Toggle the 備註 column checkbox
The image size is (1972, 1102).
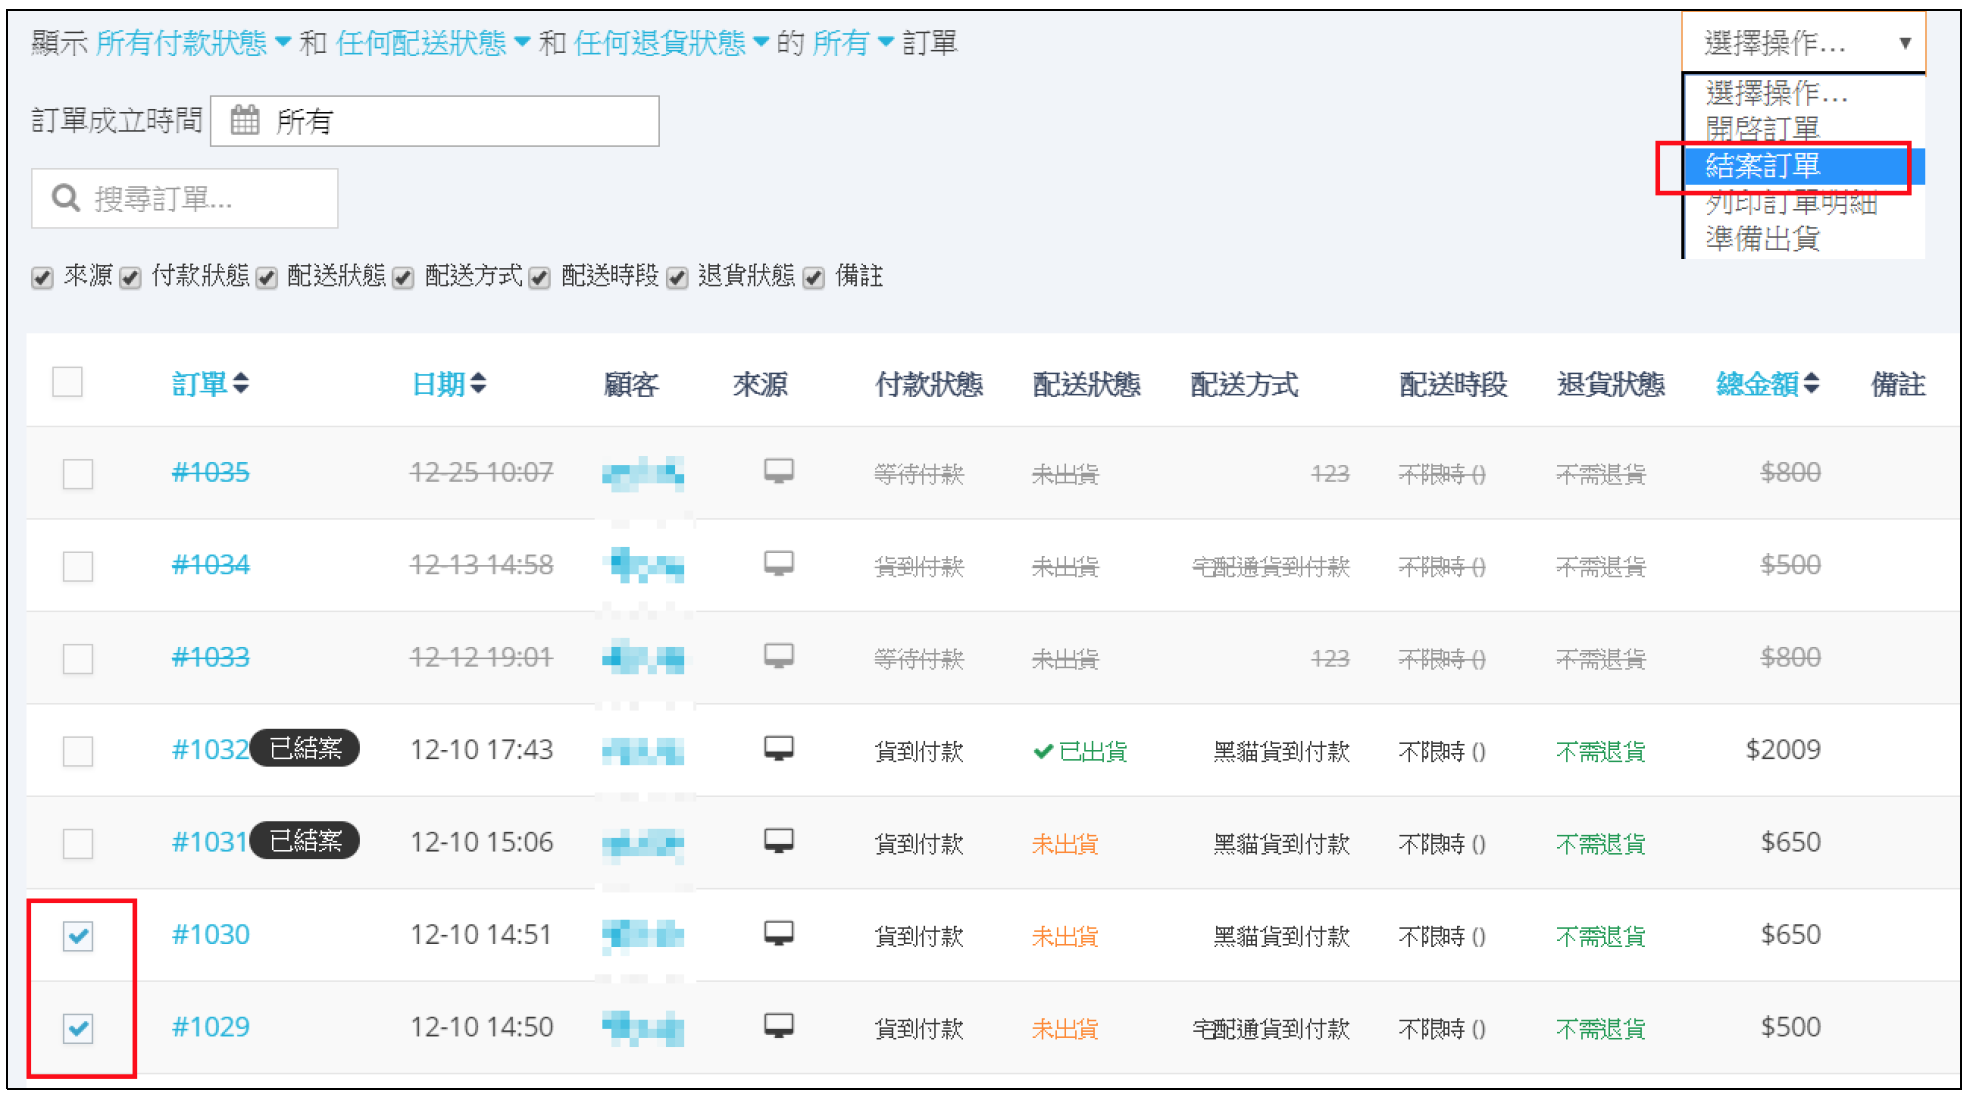(814, 277)
